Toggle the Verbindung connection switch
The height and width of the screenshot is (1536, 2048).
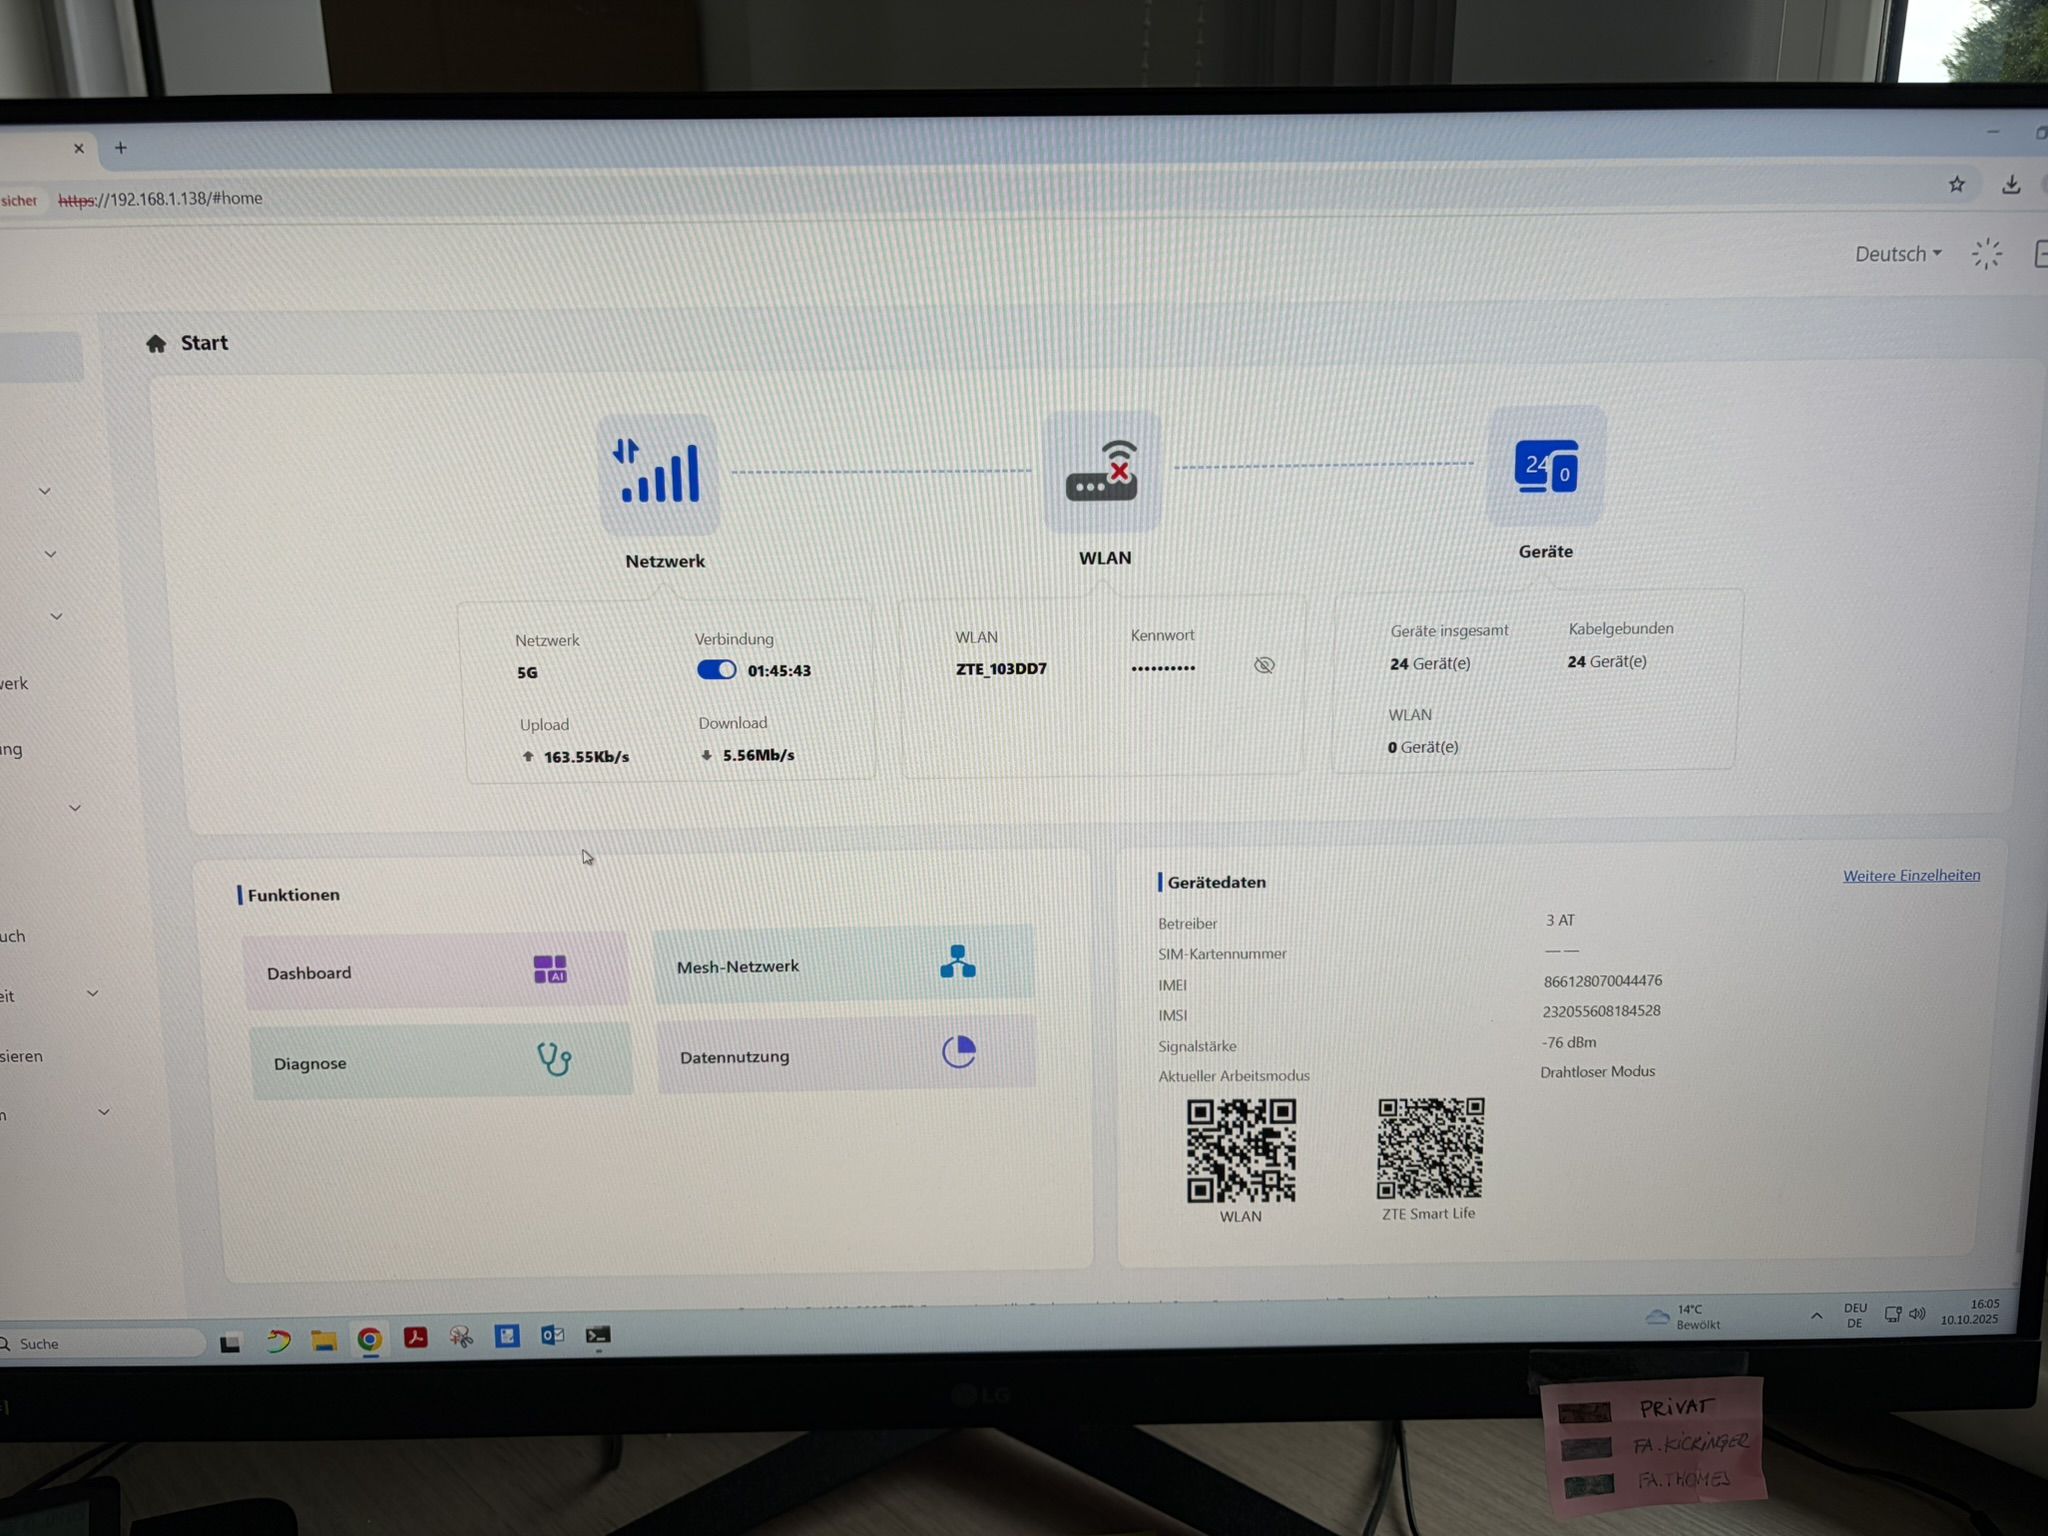716,670
